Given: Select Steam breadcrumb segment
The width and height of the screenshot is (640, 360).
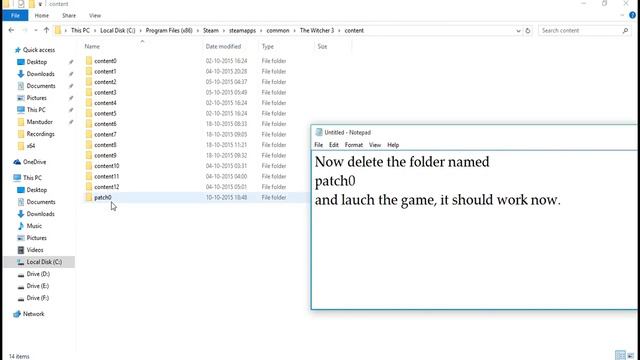Looking at the screenshot, I should [211, 31].
